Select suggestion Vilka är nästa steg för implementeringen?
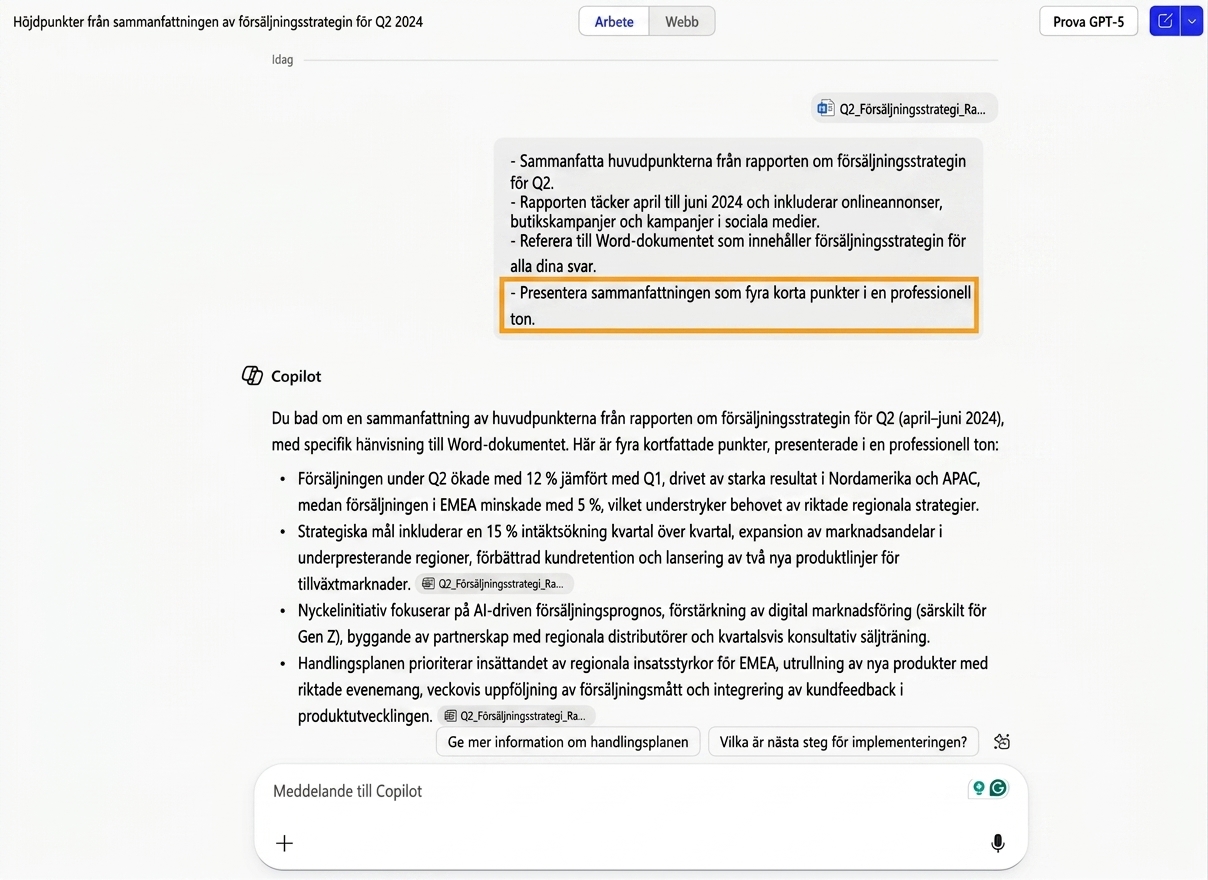The height and width of the screenshot is (880, 1208). tap(843, 742)
